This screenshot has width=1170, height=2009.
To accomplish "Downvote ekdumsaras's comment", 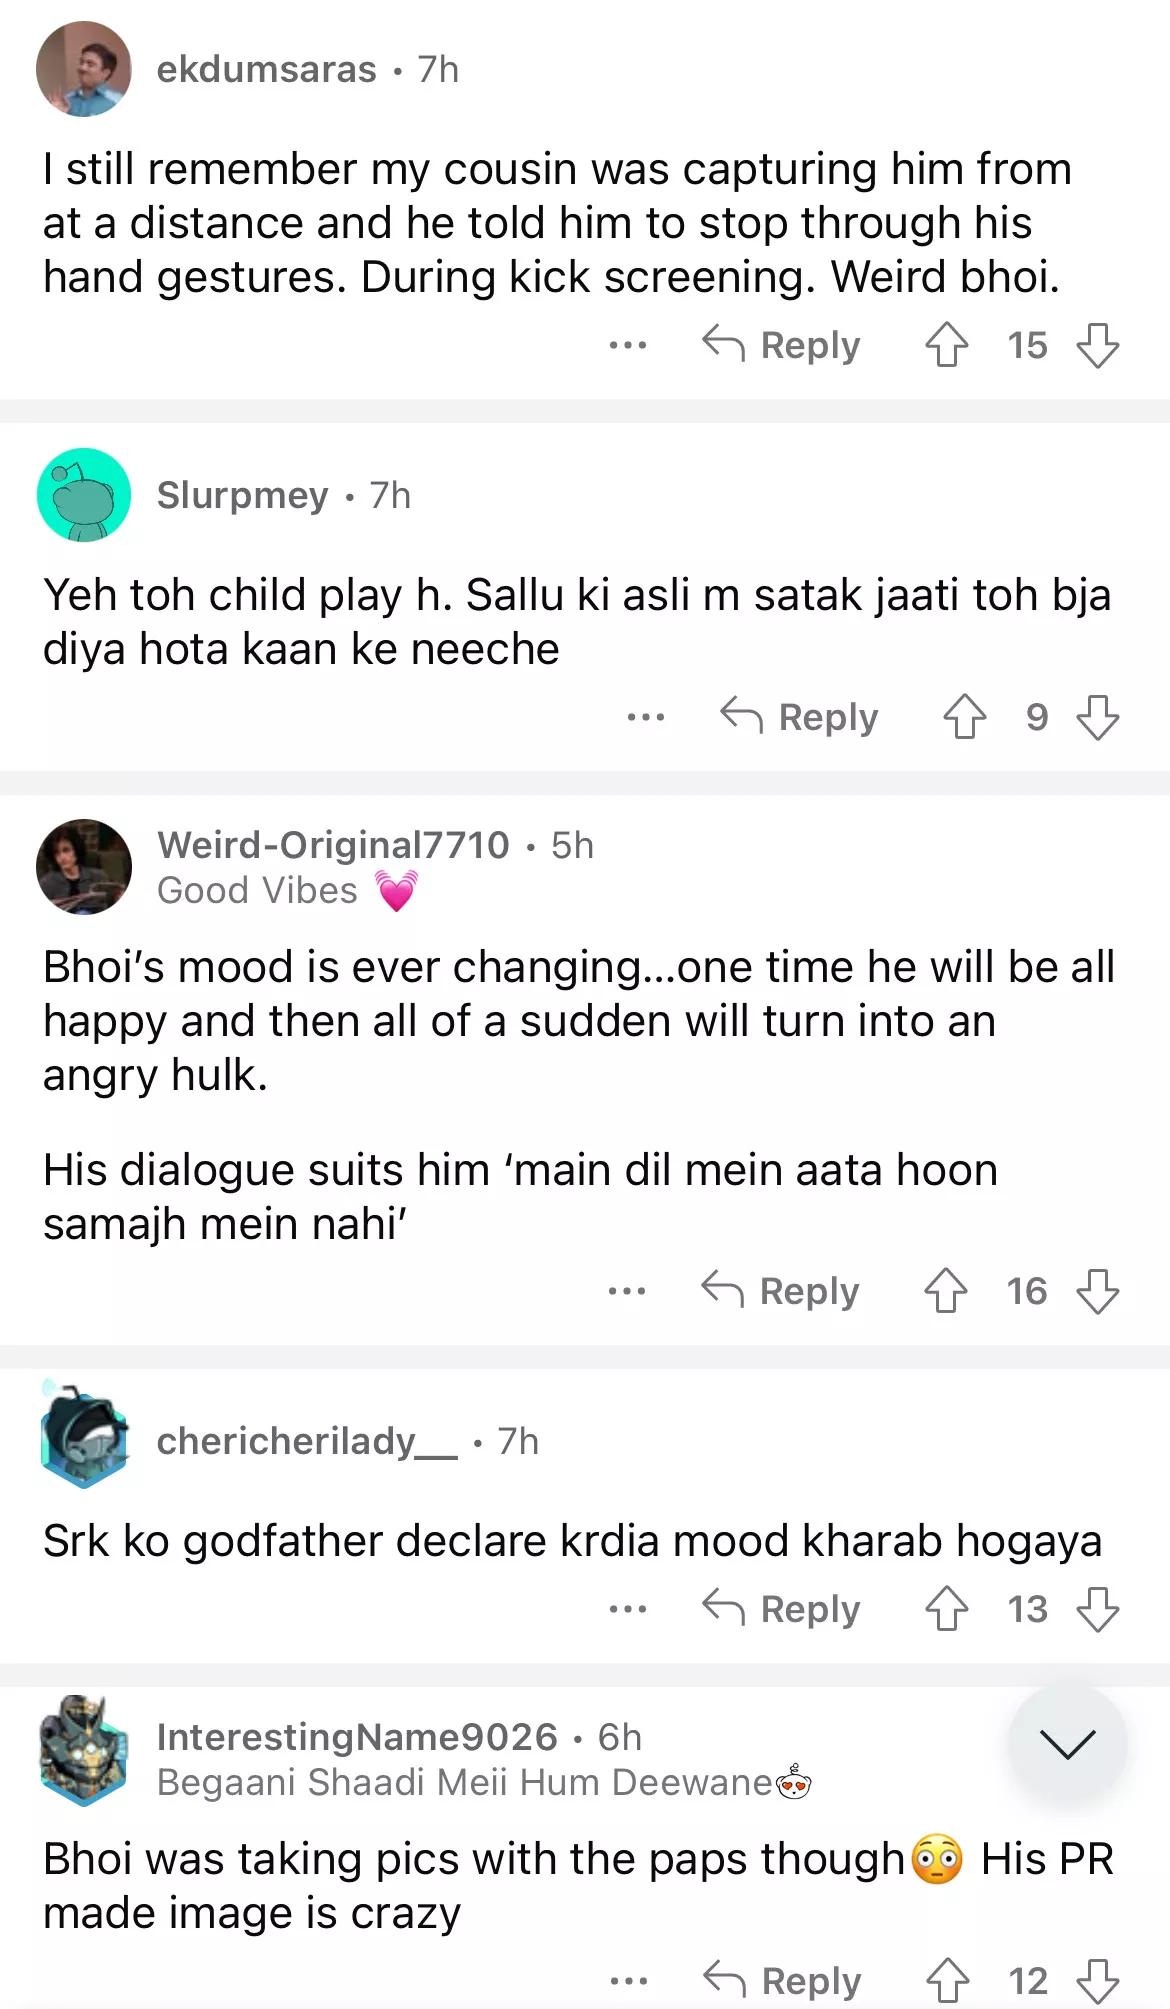I will tap(1098, 345).
